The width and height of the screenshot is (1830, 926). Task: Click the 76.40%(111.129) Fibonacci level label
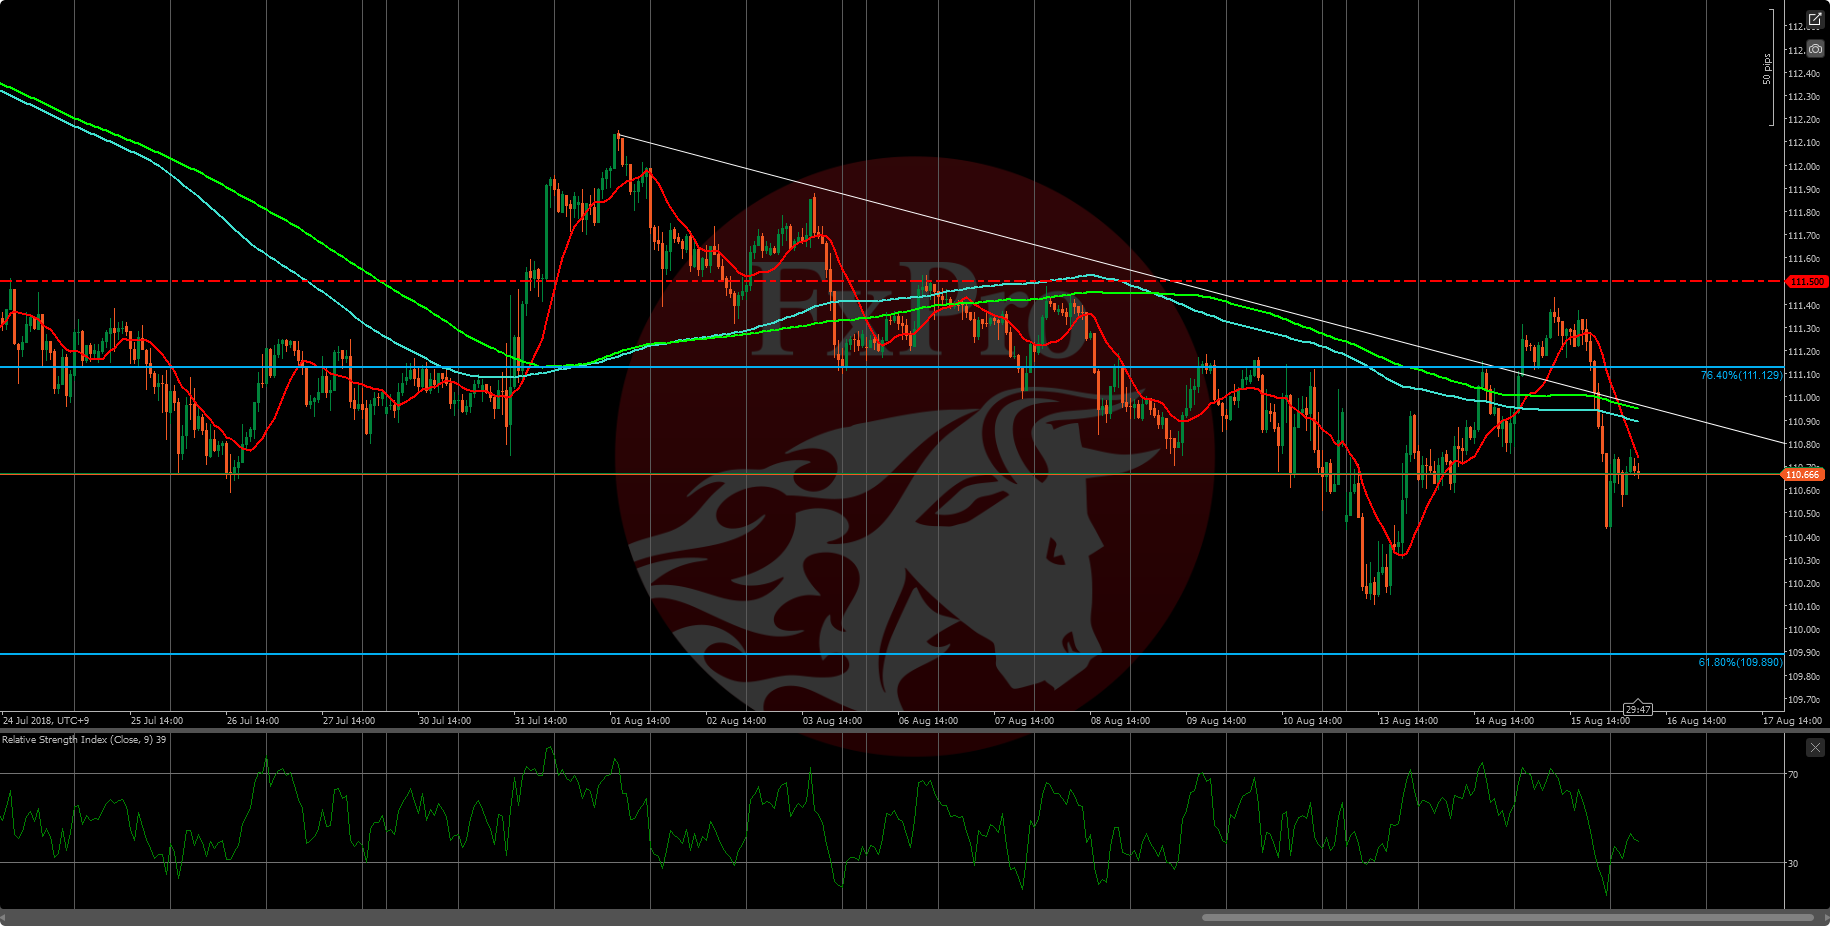click(1741, 376)
